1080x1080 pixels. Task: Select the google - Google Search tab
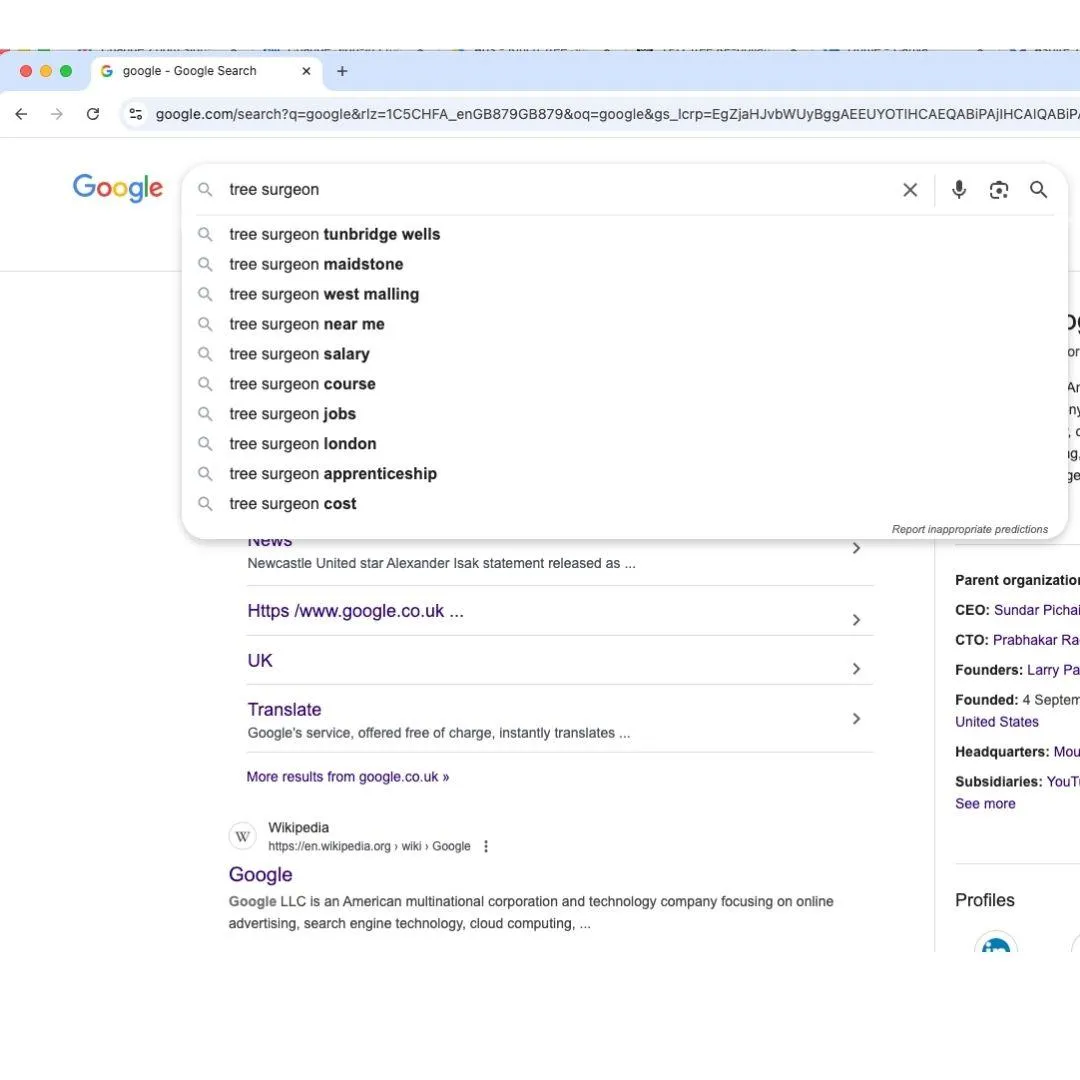pyautogui.click(x=206, y=71)
